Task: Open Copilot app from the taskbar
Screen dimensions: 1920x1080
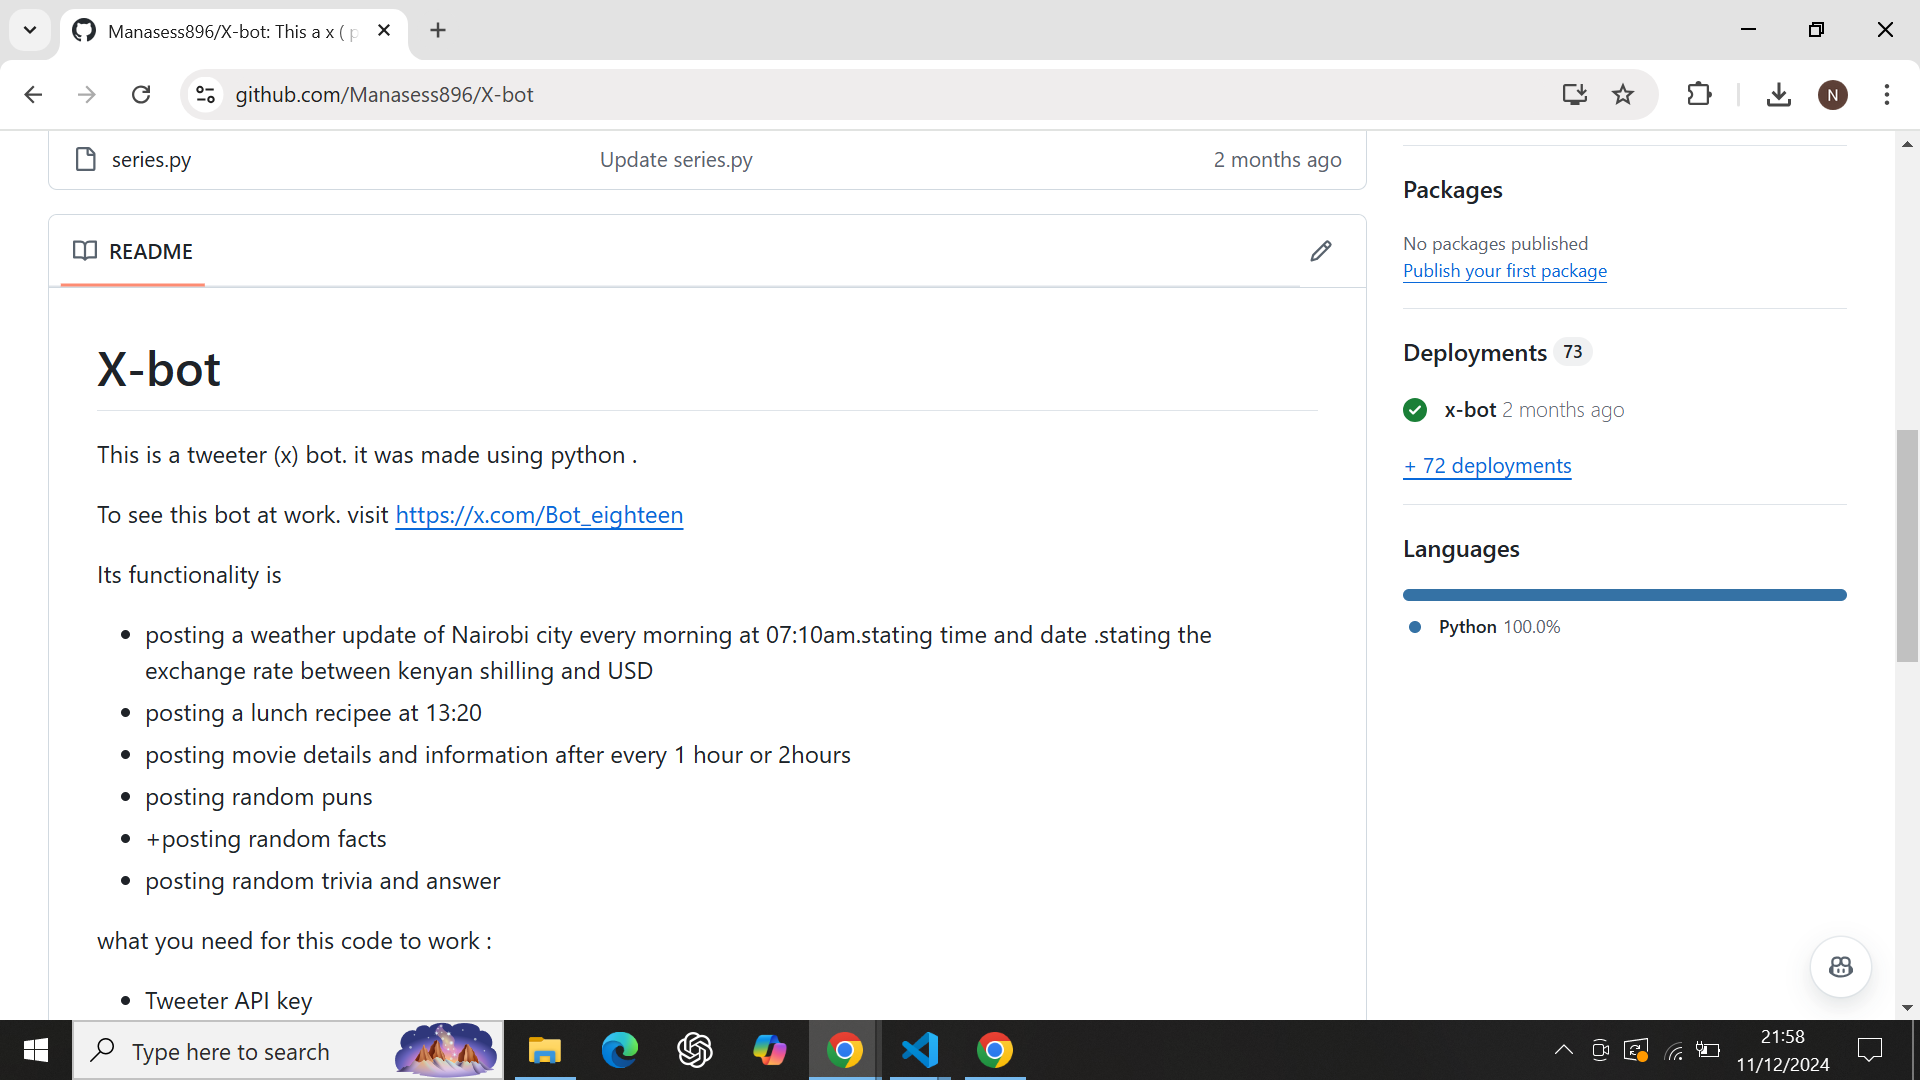Action: 770,1050
